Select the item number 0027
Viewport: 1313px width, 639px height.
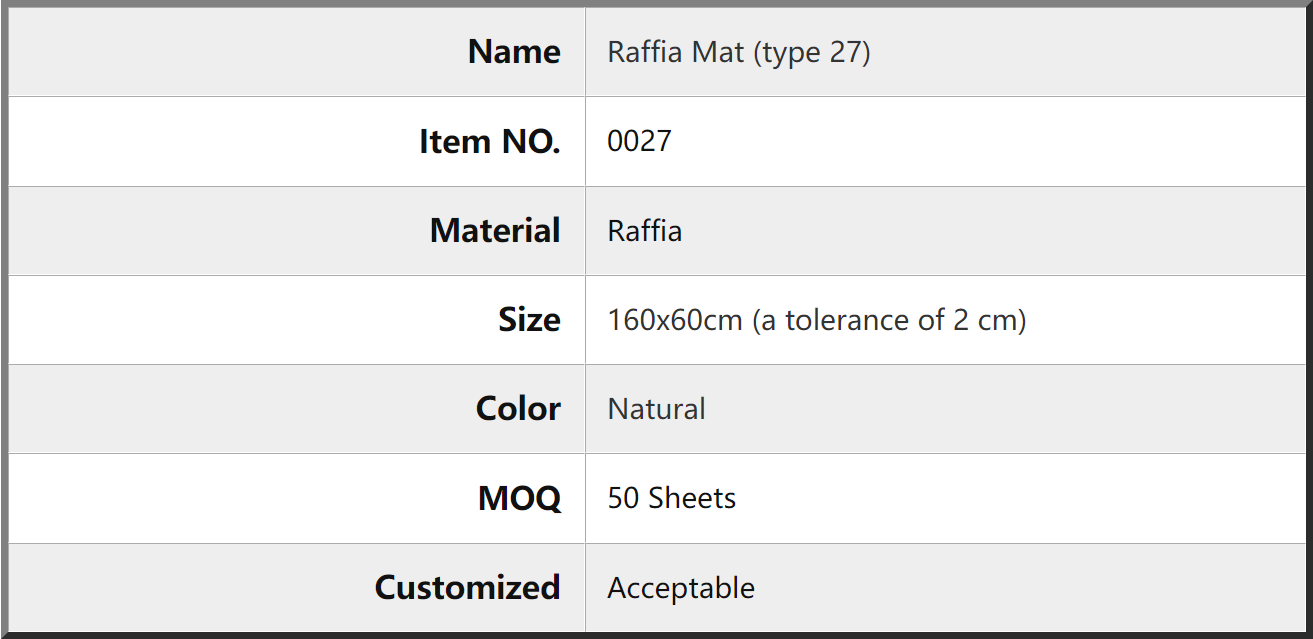[x=639, y=141]
